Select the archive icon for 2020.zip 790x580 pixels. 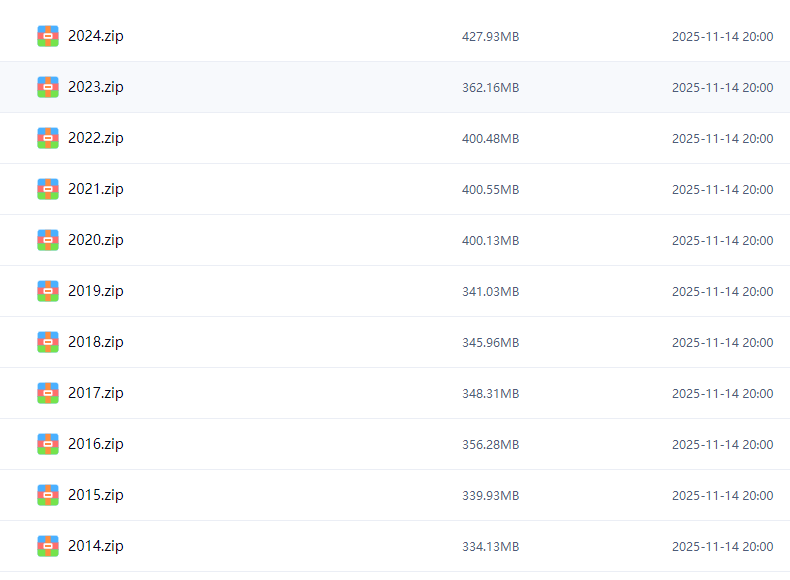(x=48, y=240)
